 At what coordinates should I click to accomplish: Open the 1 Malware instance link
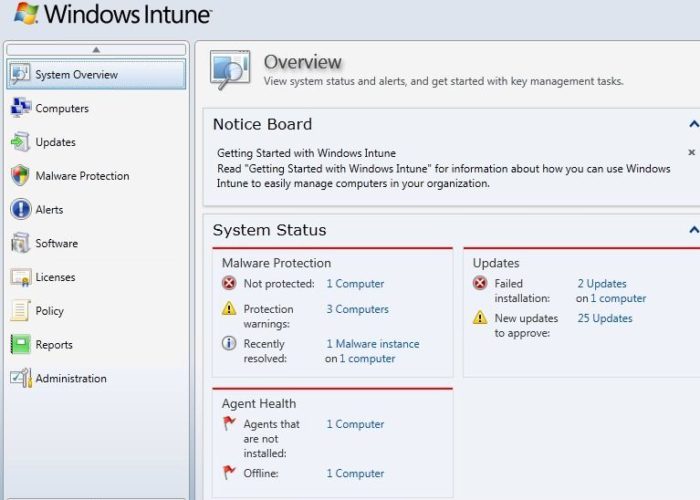click(x=373, y=344)
